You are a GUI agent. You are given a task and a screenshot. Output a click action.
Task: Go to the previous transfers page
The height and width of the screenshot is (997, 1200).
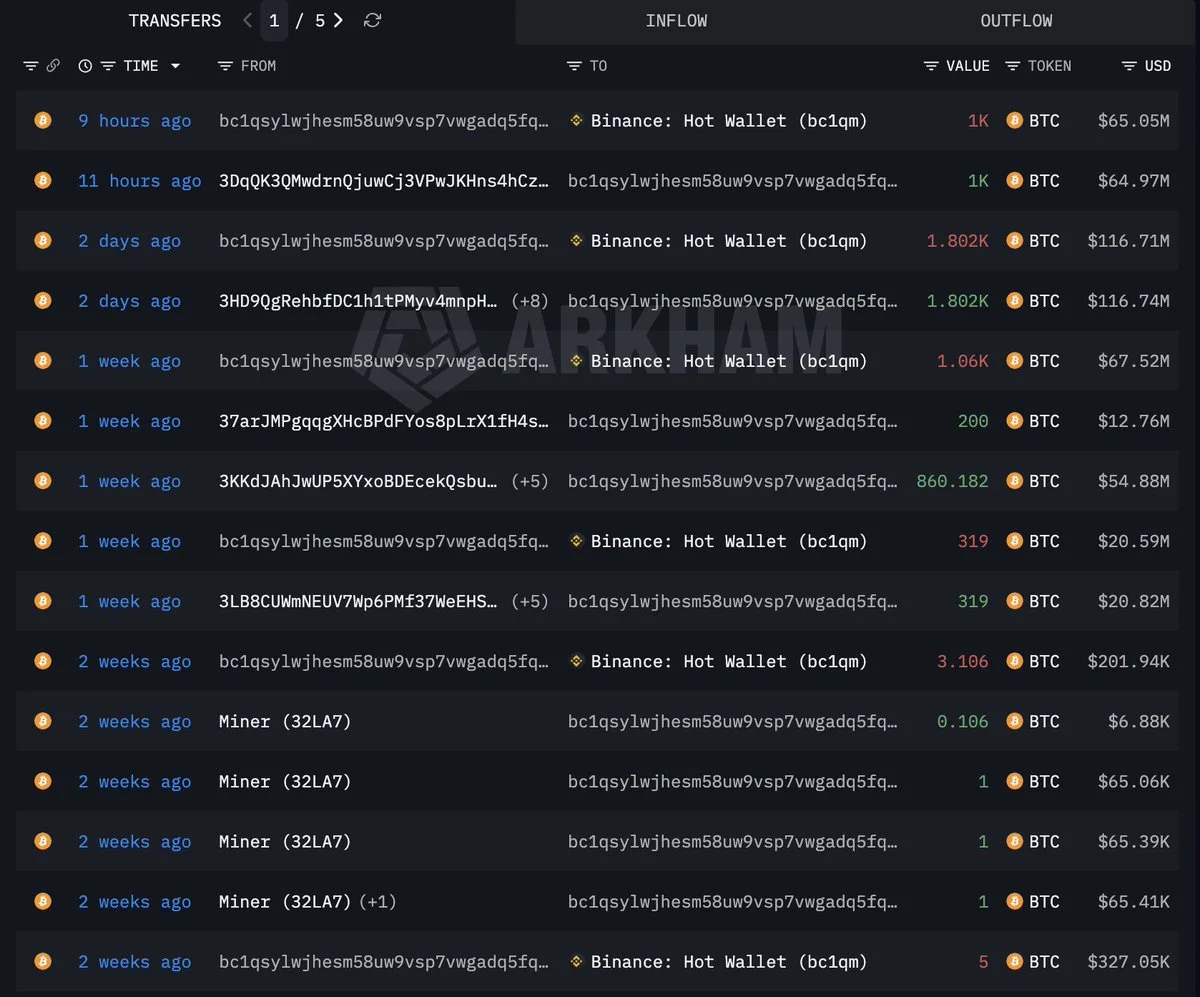(248, 20)
